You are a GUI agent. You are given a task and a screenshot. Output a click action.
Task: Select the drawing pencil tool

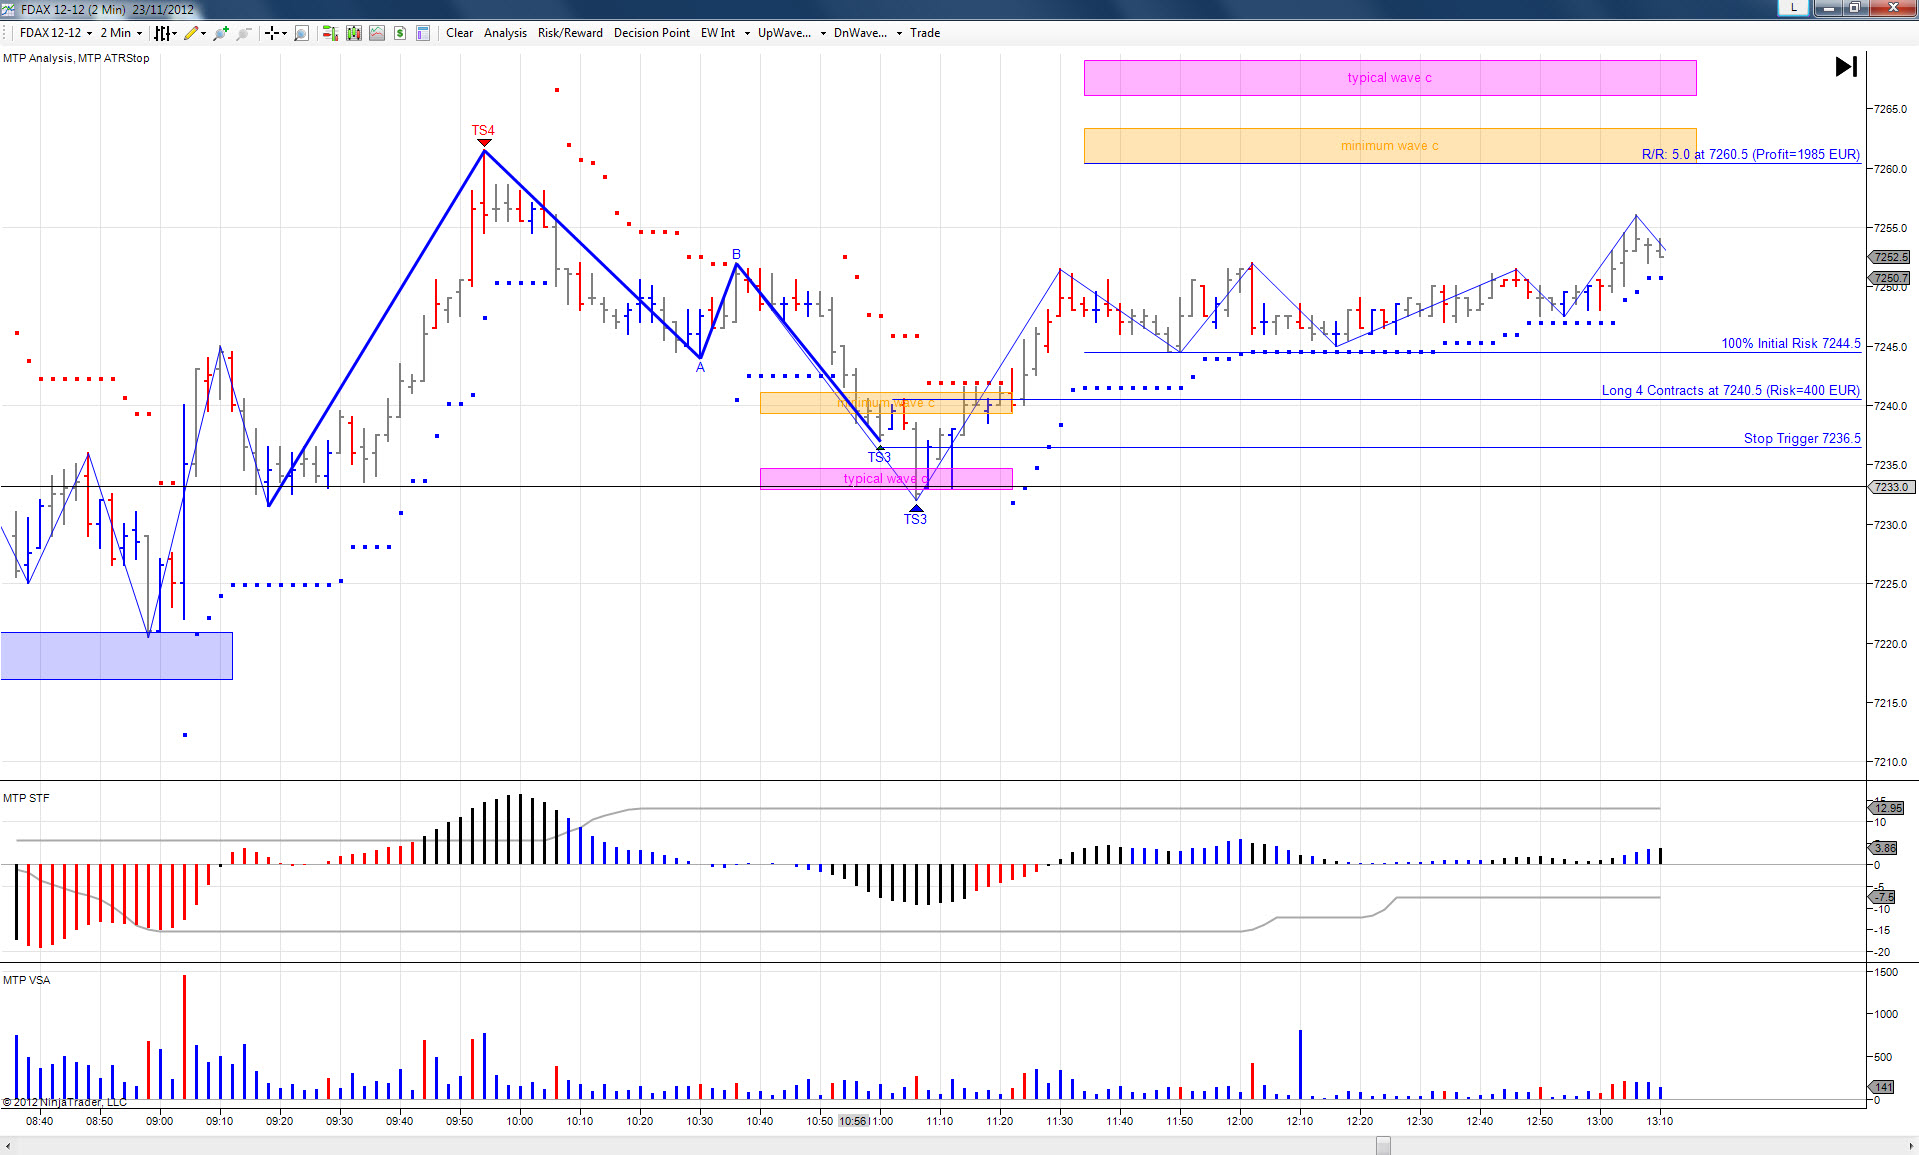pos(190,33)
